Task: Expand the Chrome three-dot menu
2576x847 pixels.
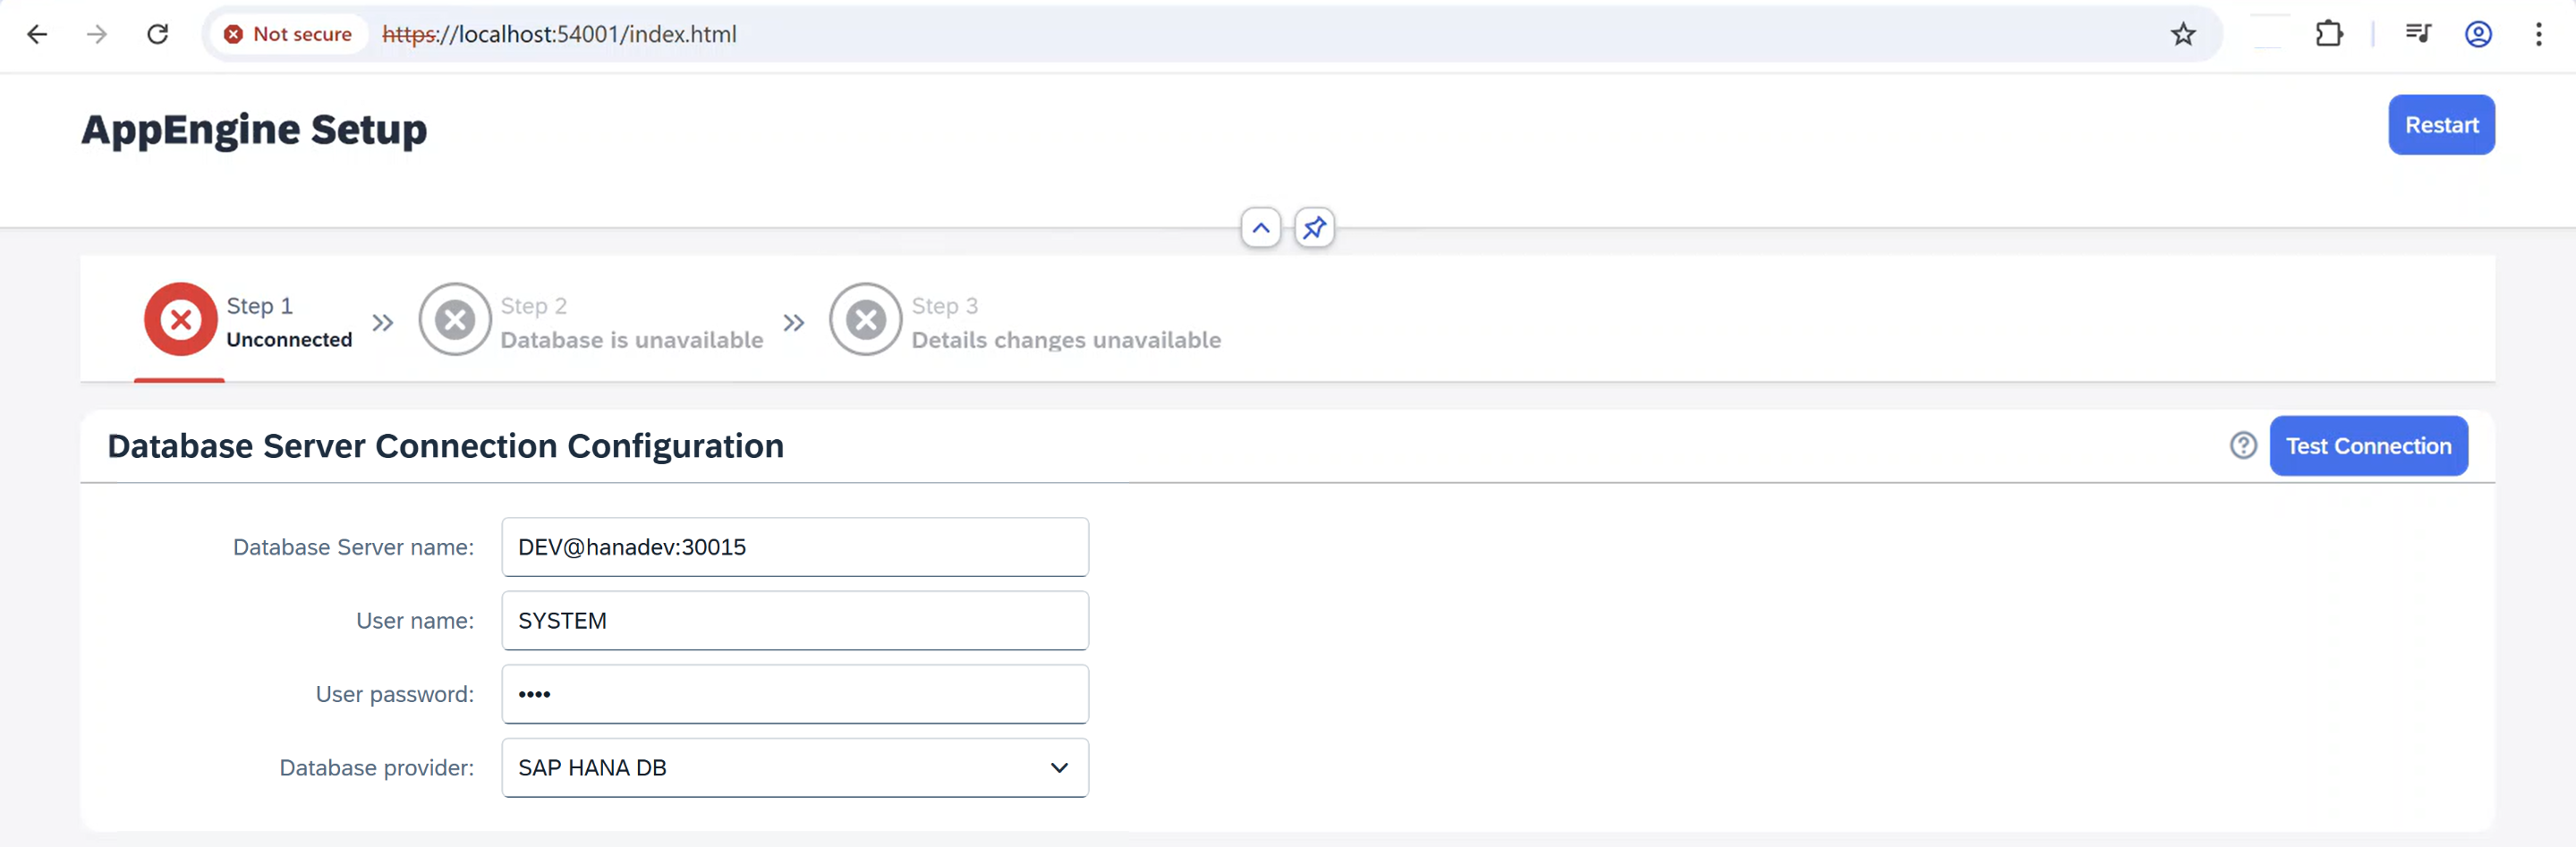Action: coord(2539,33)
